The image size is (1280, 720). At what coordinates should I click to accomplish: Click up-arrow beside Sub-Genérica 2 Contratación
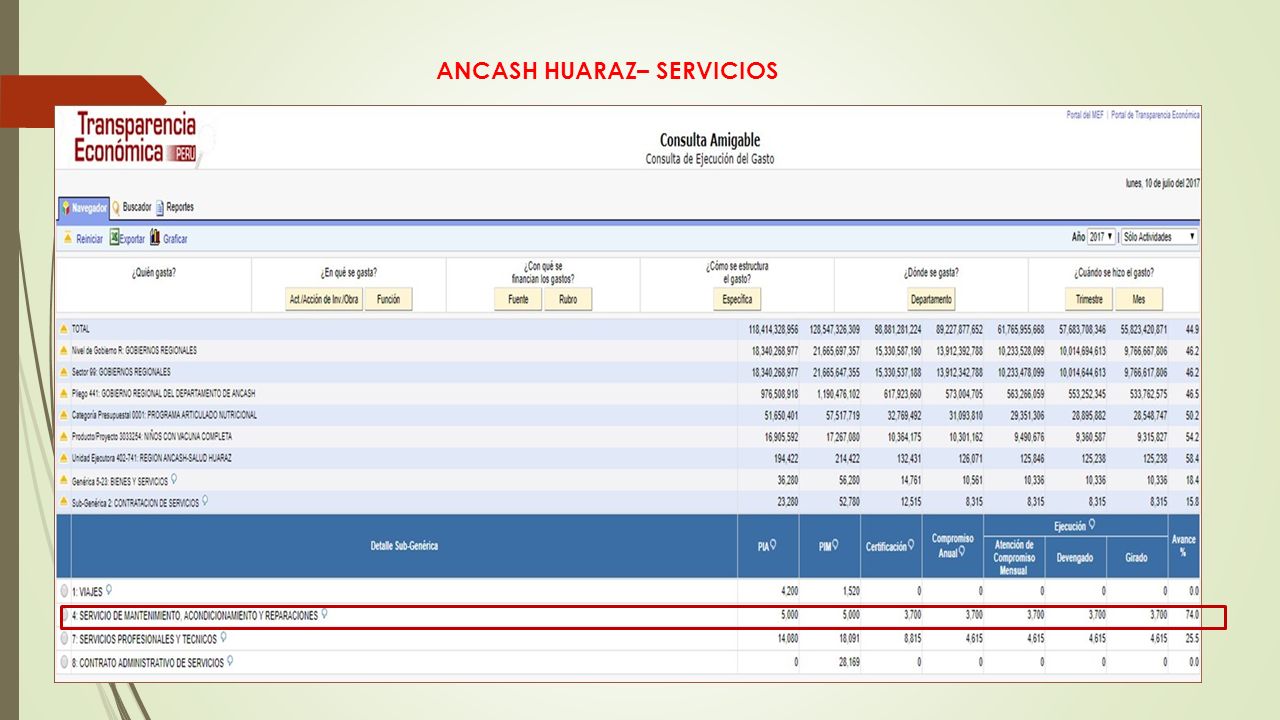click(64, 502)
